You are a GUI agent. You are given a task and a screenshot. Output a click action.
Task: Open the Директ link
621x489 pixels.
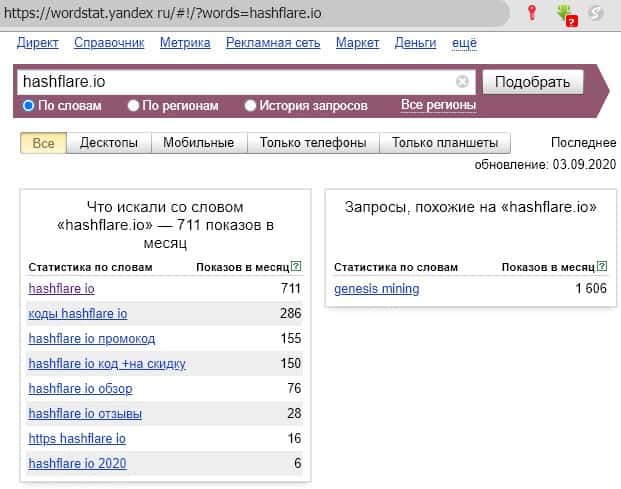coord(38,43)
